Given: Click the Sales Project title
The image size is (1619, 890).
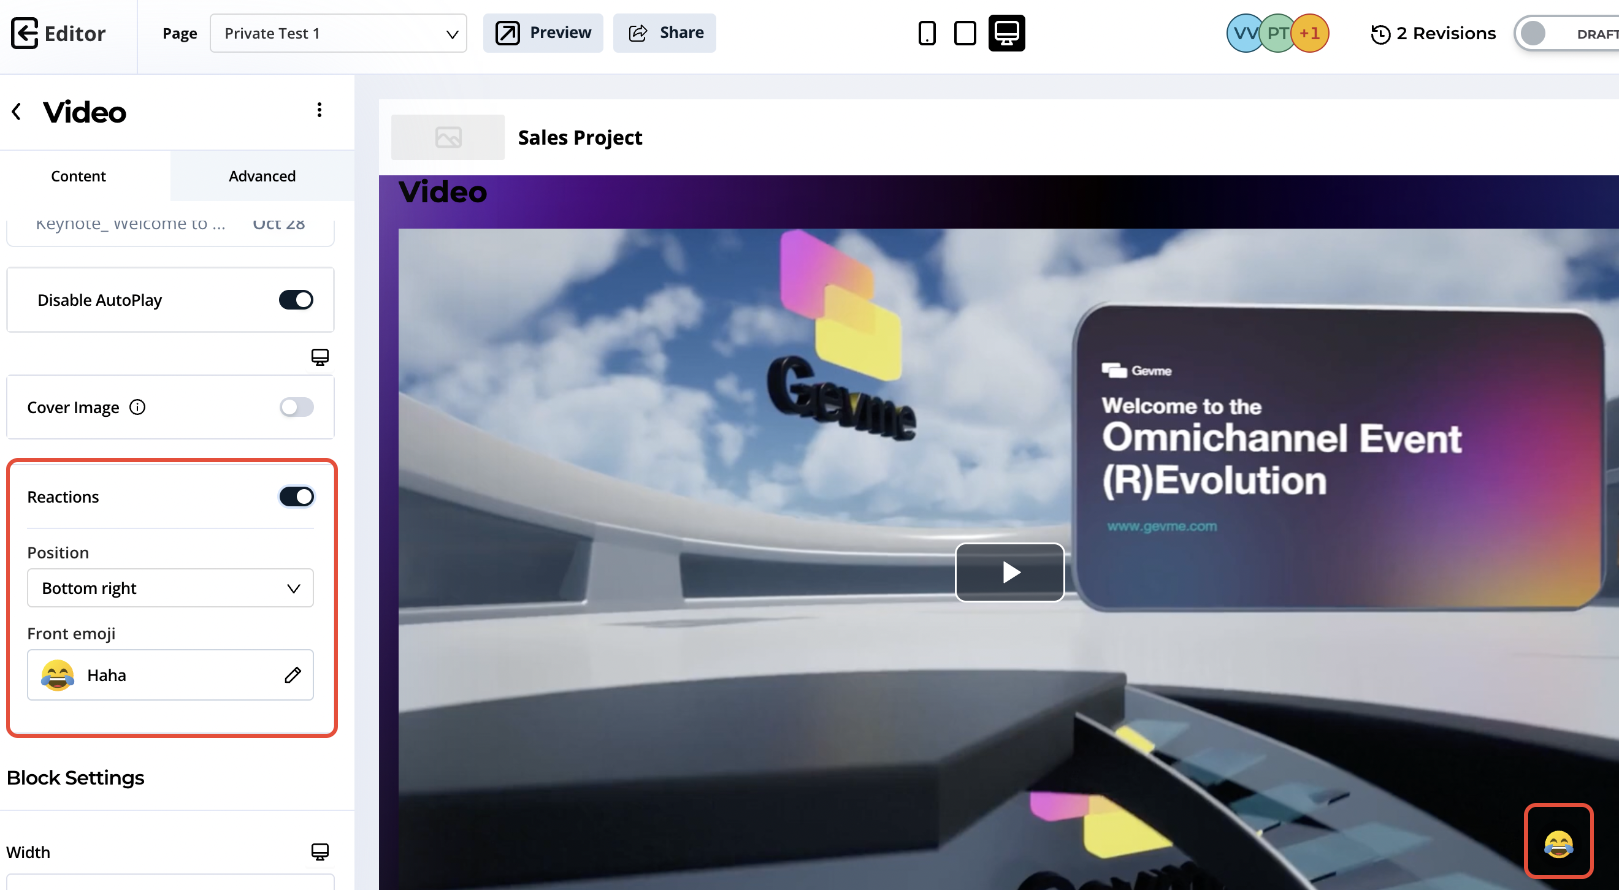Looking at the screenshot, I should [580, 138].
